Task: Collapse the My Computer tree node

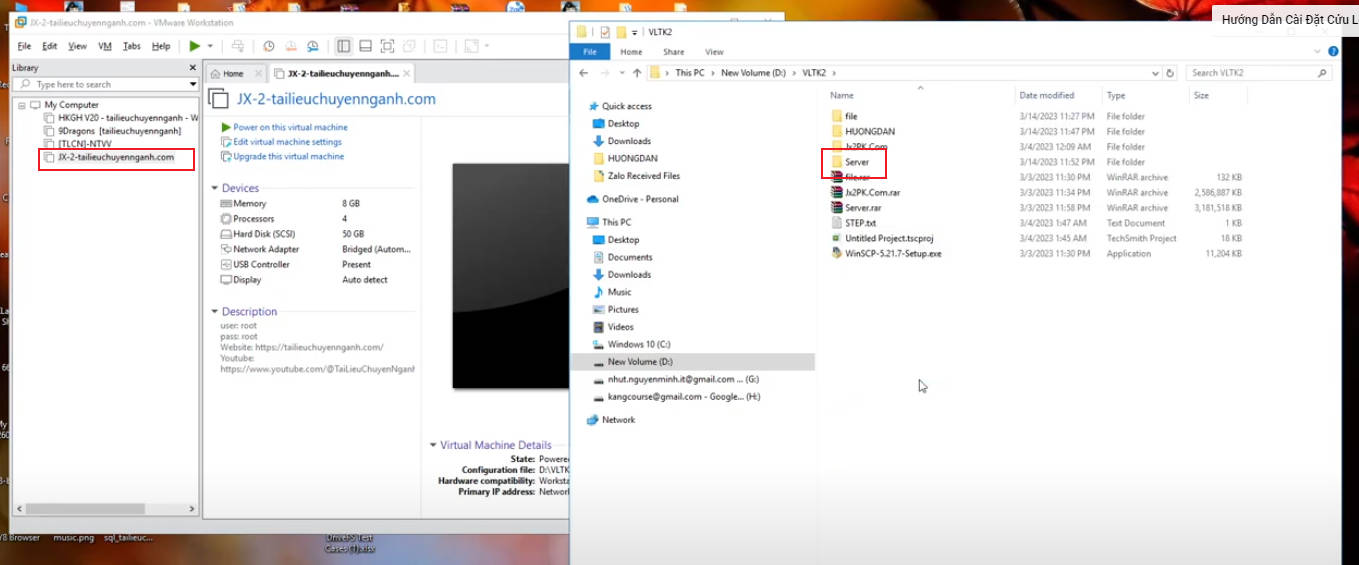Action: click(x=22, y=105)
